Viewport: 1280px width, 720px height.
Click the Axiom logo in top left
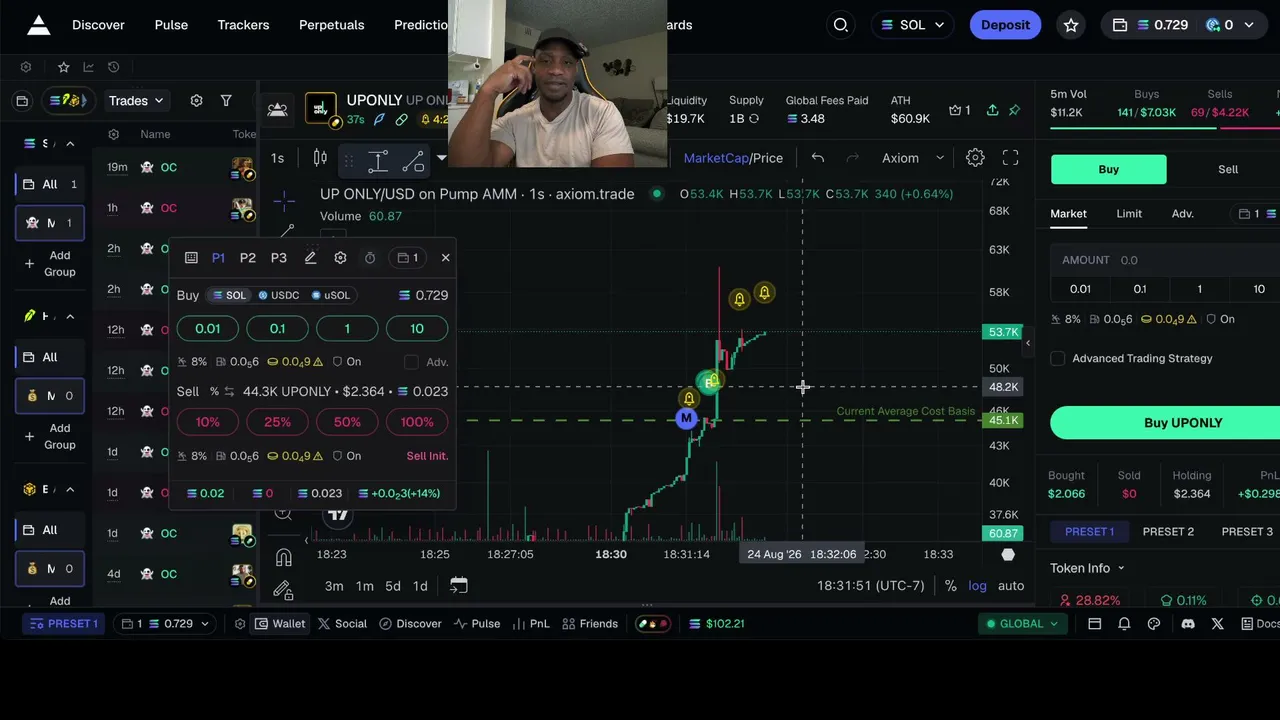[x=38, y=25]
